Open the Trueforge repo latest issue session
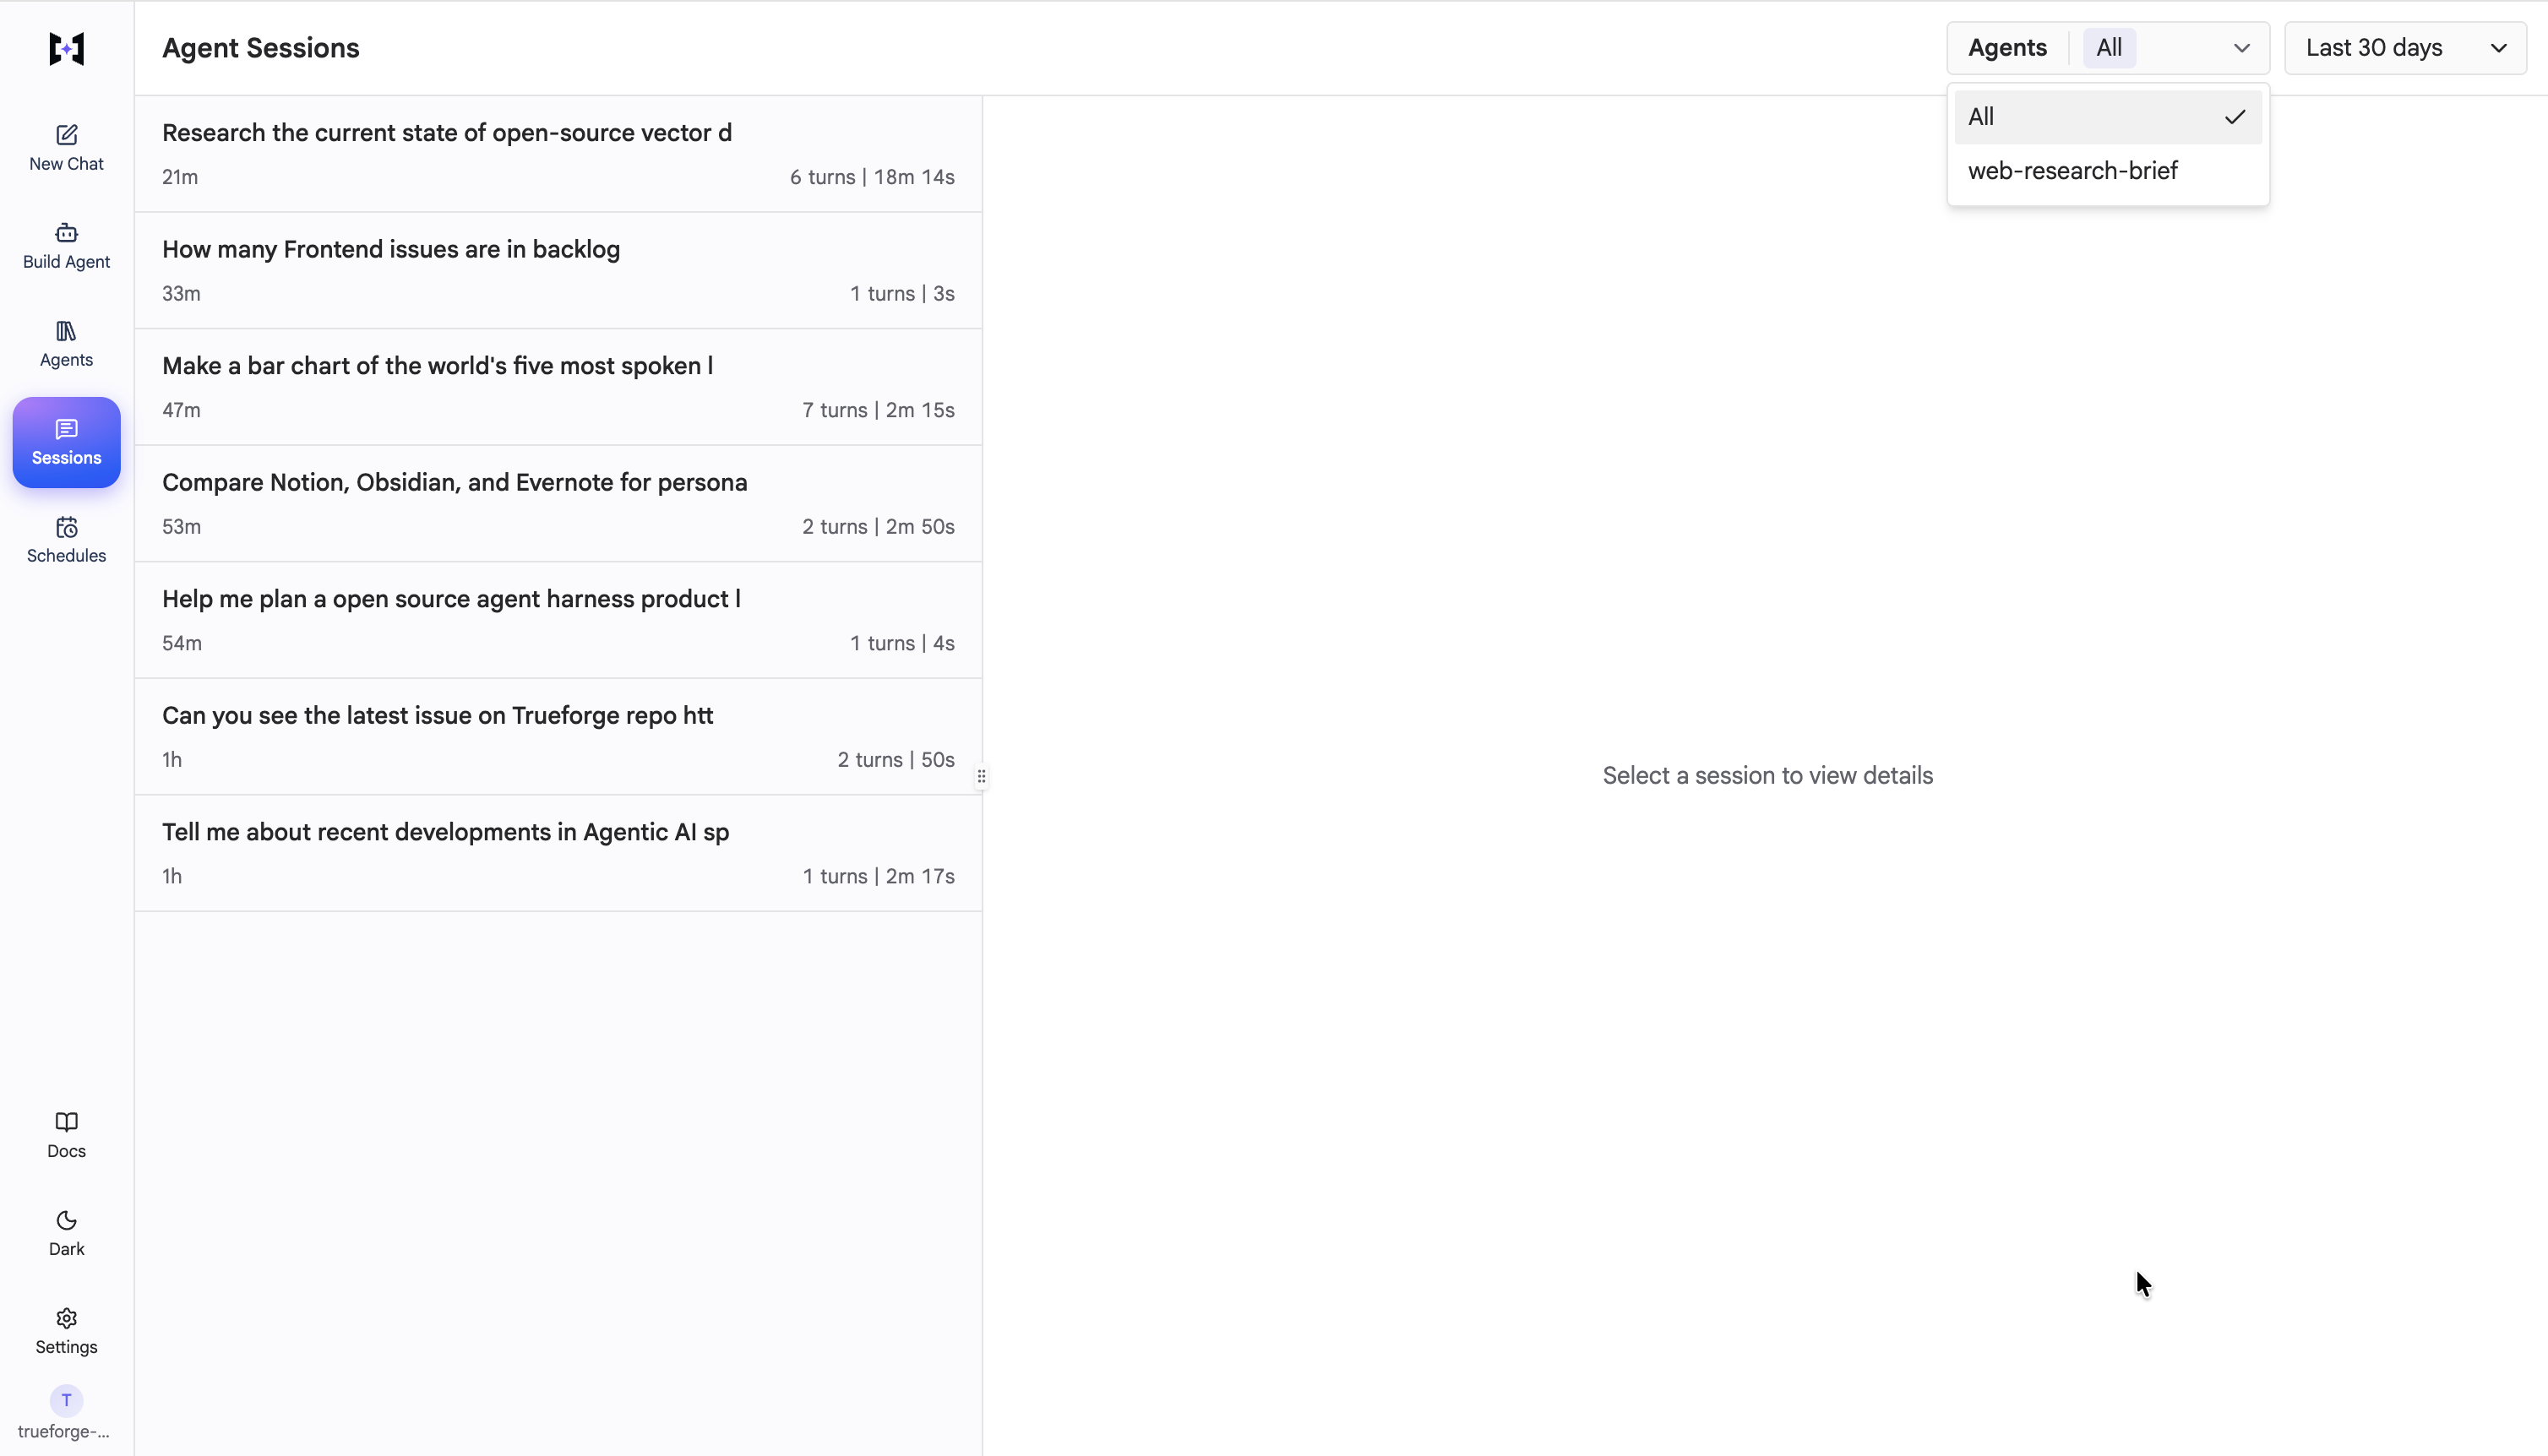The height and width of the screenshot is (1456, 2548). pos(558,737)
